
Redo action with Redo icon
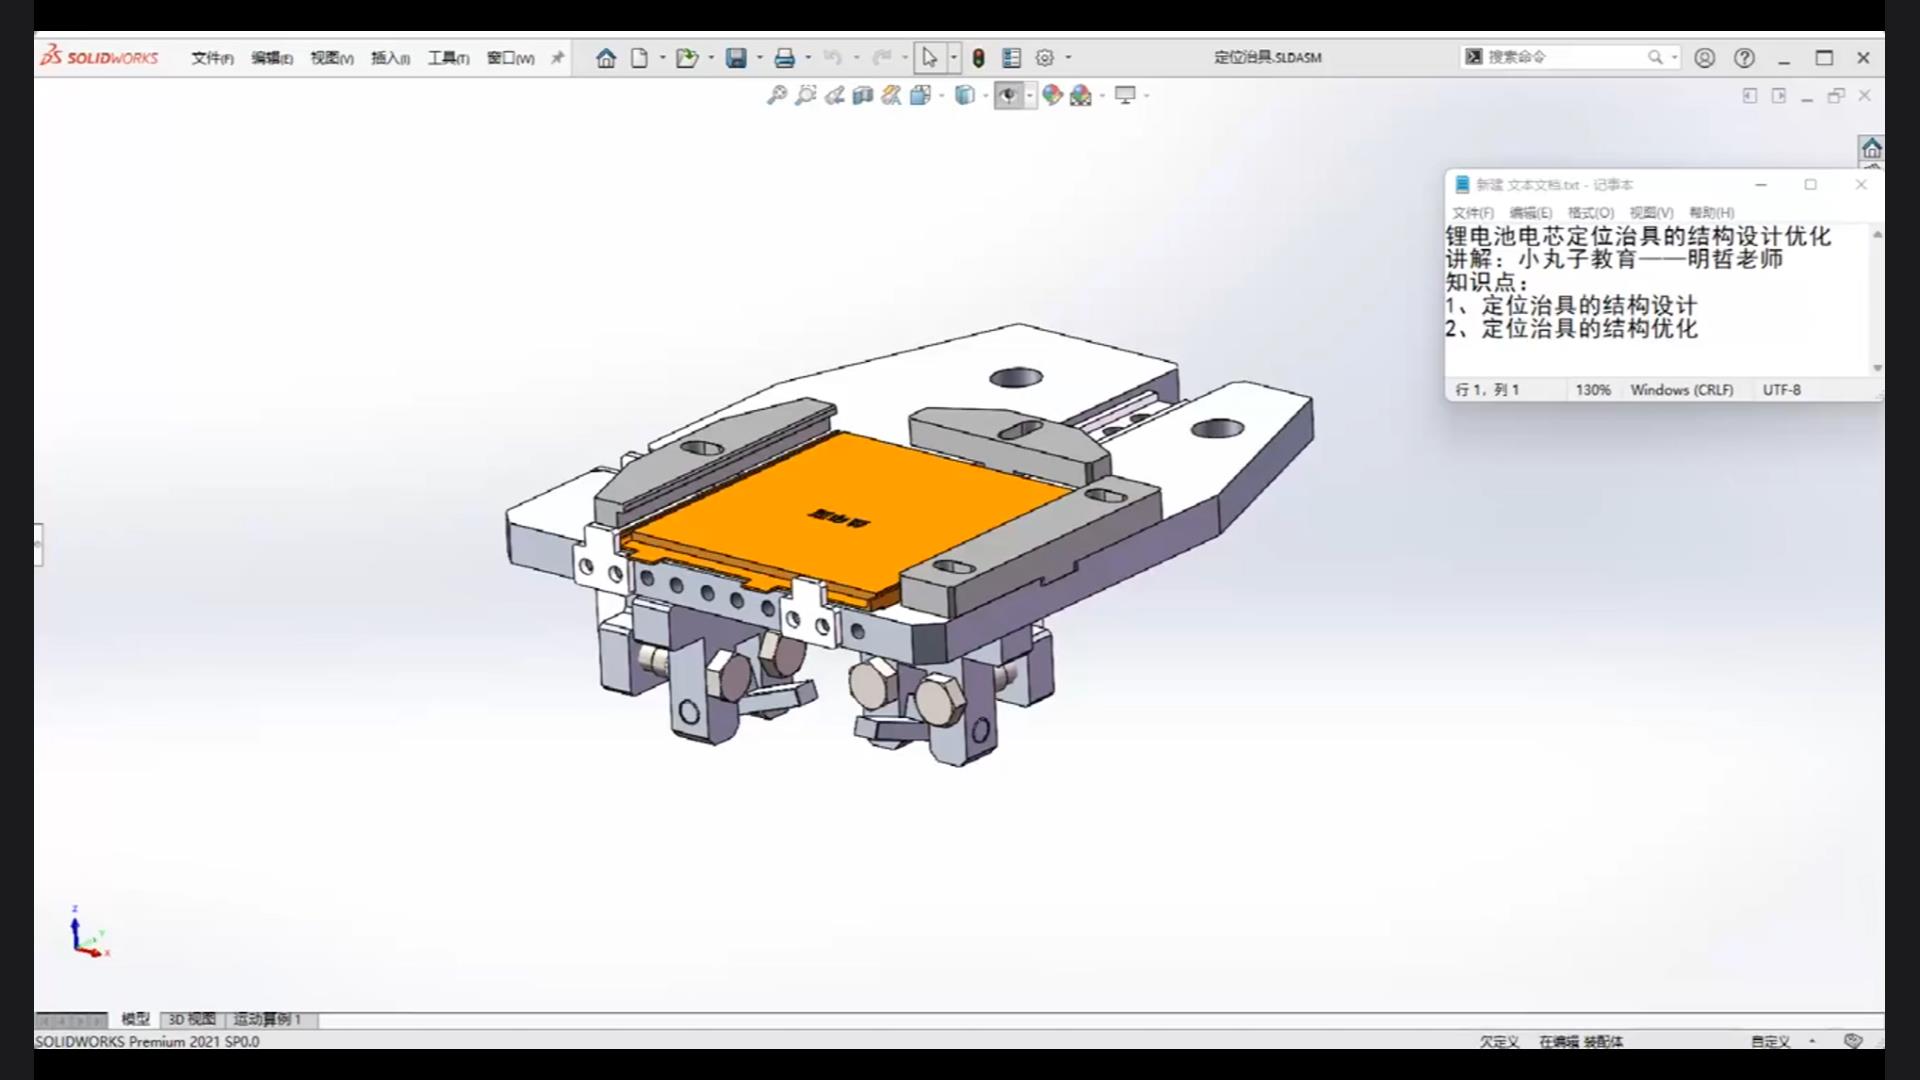(881, 58)
